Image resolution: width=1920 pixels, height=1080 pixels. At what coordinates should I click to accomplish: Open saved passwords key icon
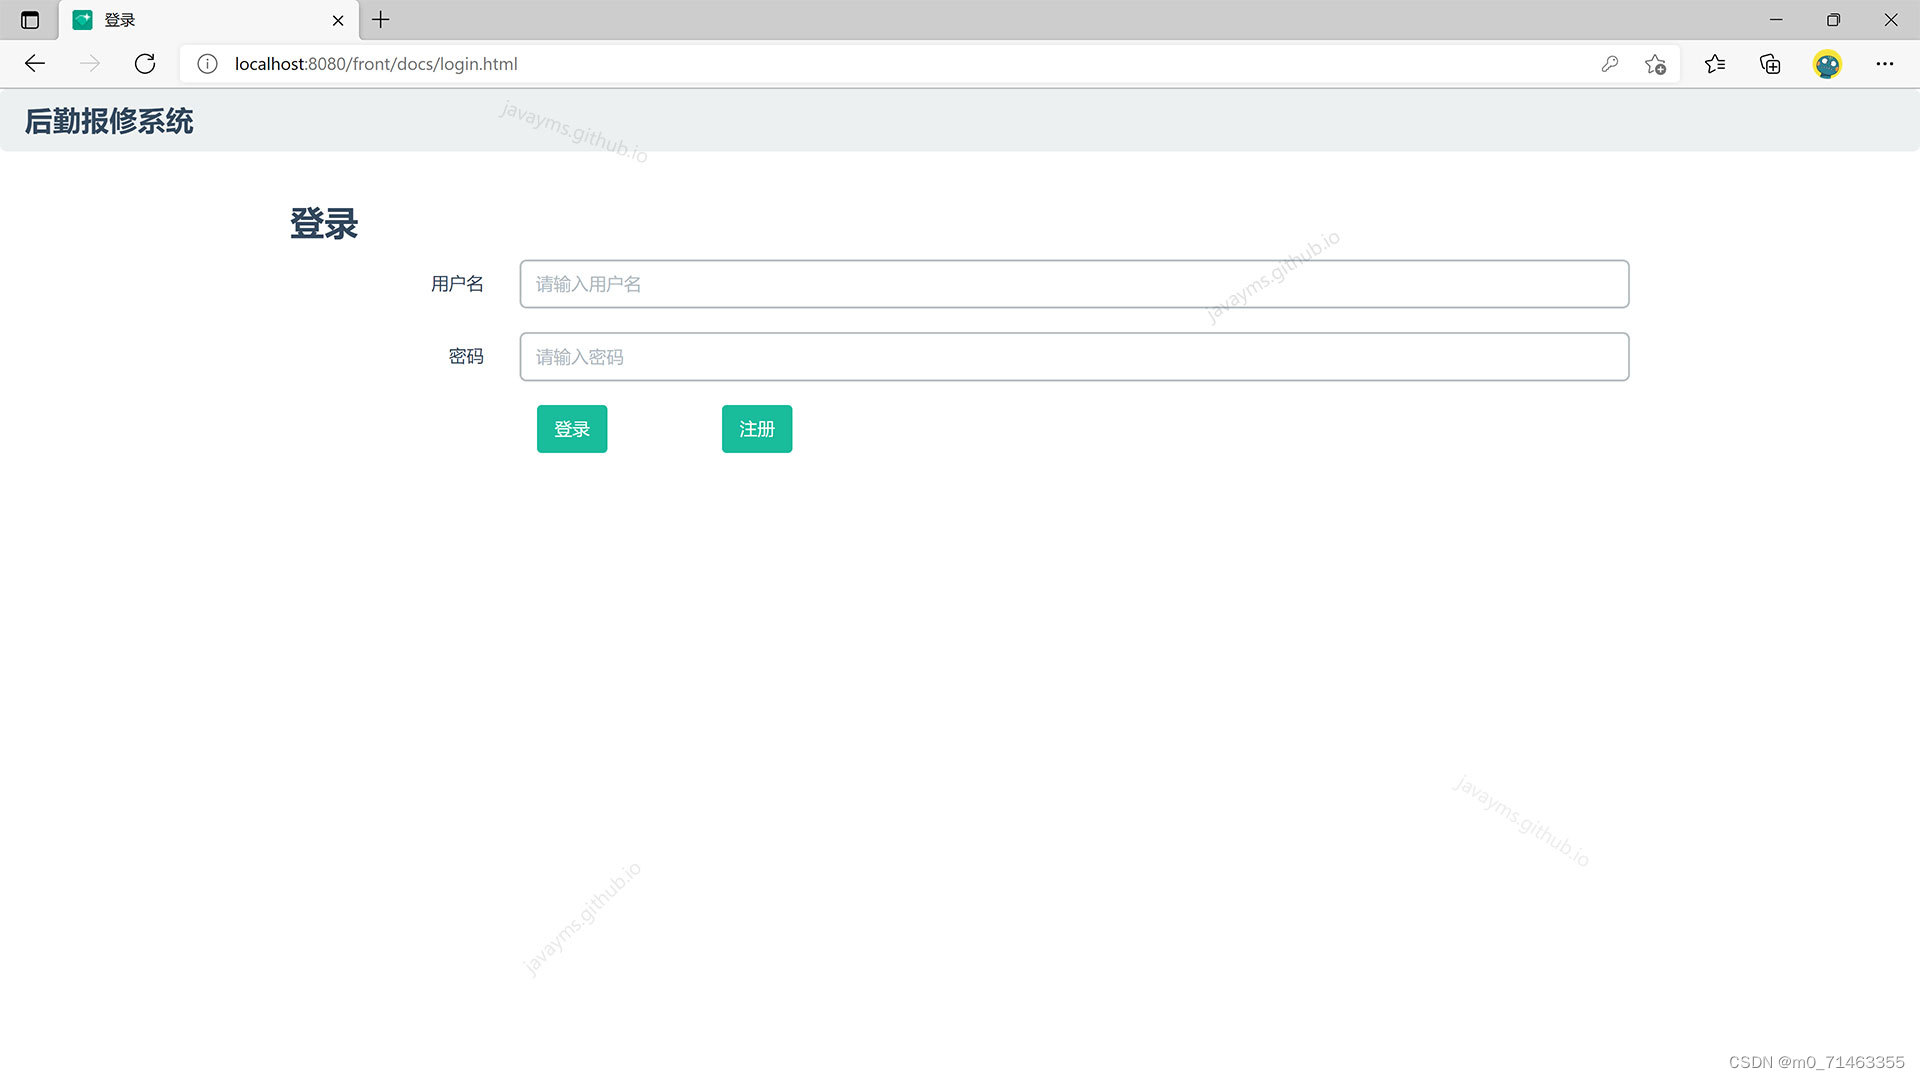point(1609,64)
